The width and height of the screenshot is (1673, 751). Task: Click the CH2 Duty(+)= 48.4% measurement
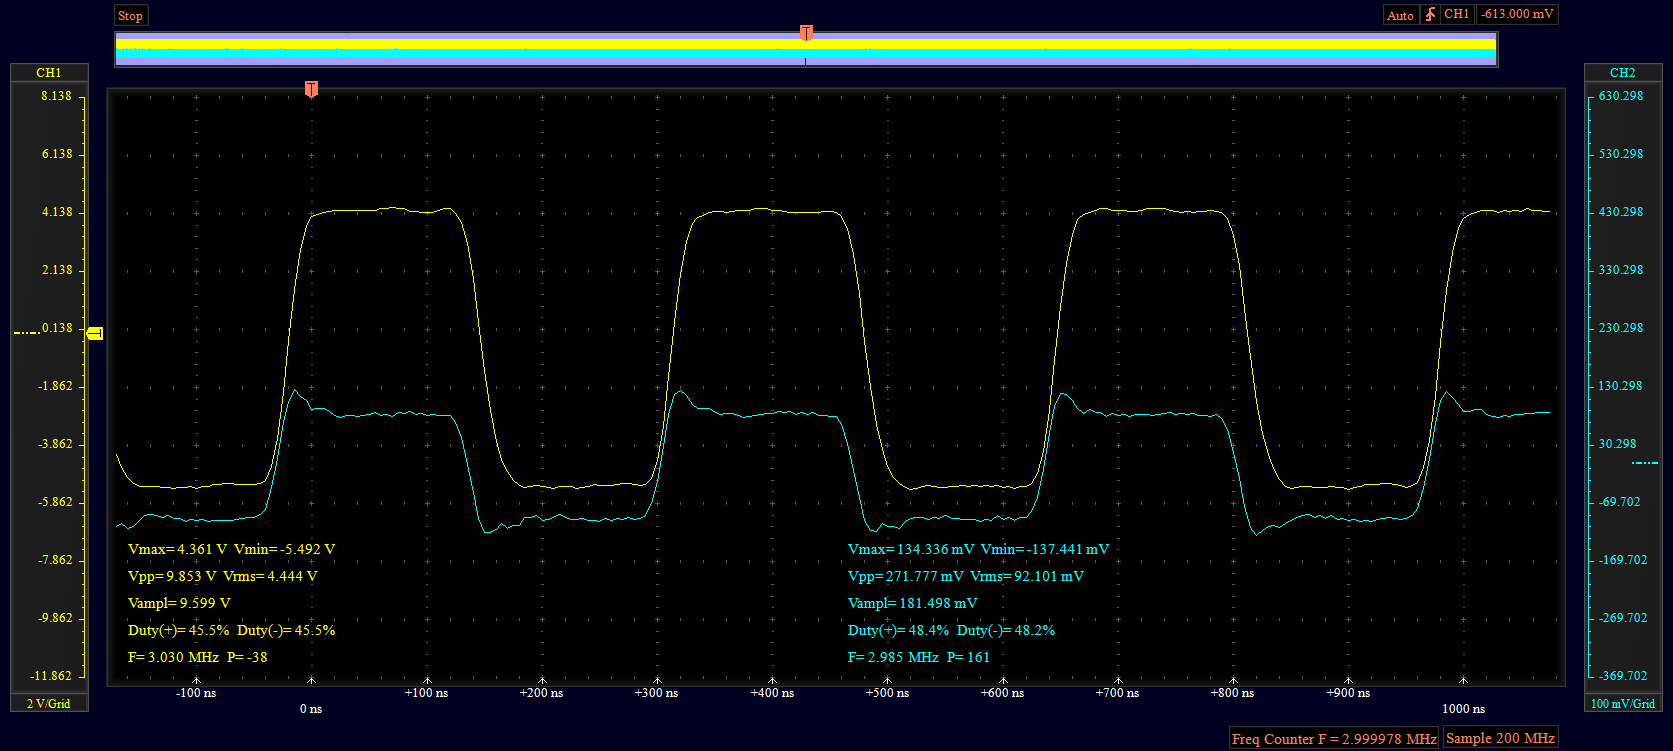[898, 630]
